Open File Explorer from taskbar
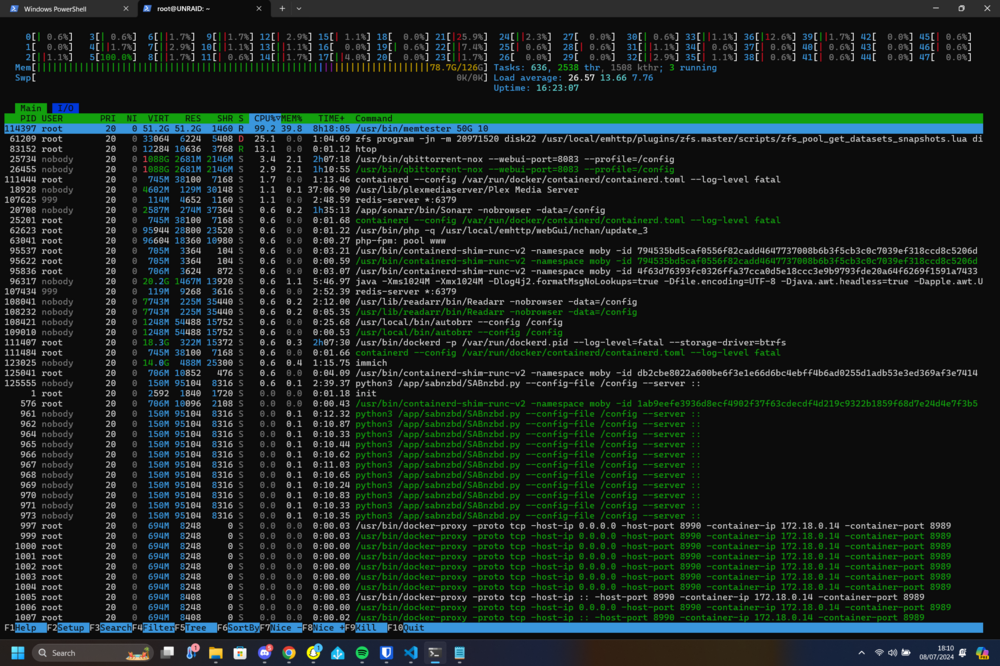The height and width of the screenshot is (666, 1000). (x=216, y=653)
